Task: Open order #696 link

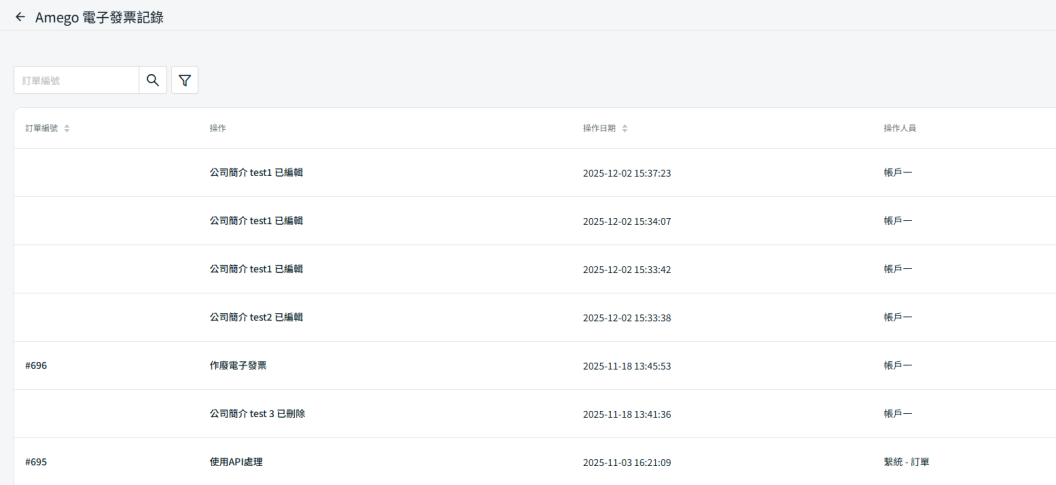Action: click(x=36, y=365)
